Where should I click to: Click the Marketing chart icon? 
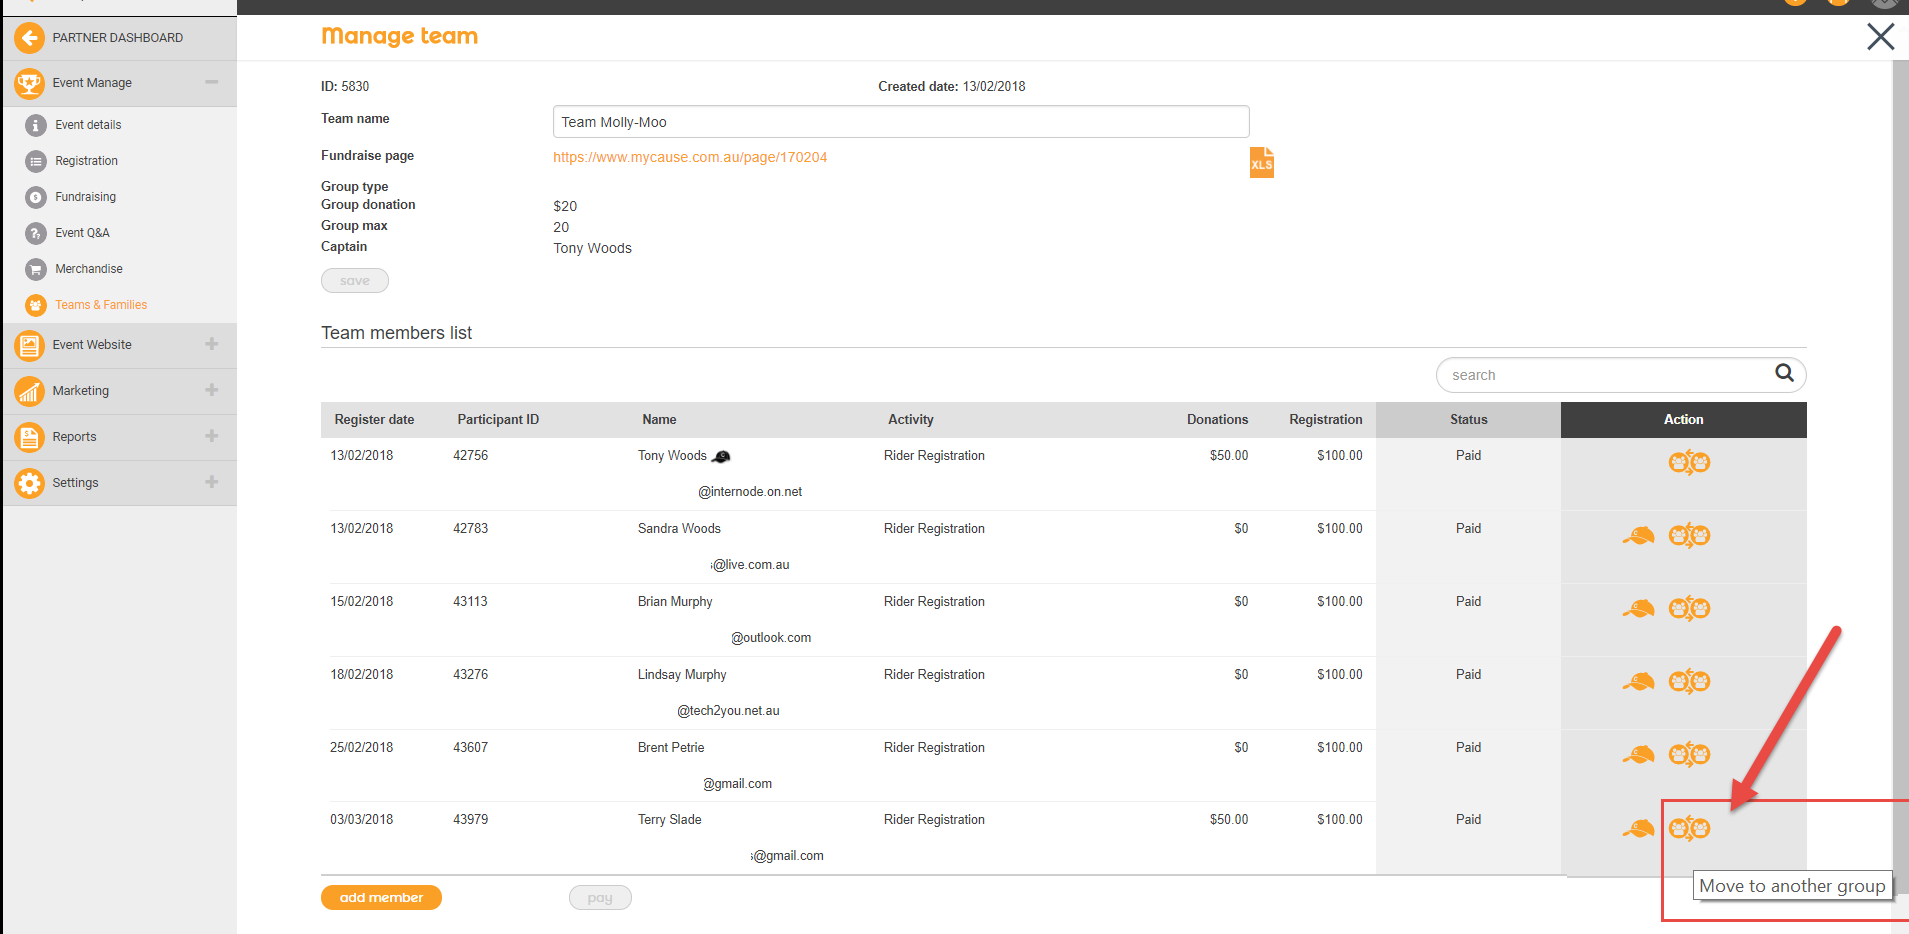pos(29,392)
